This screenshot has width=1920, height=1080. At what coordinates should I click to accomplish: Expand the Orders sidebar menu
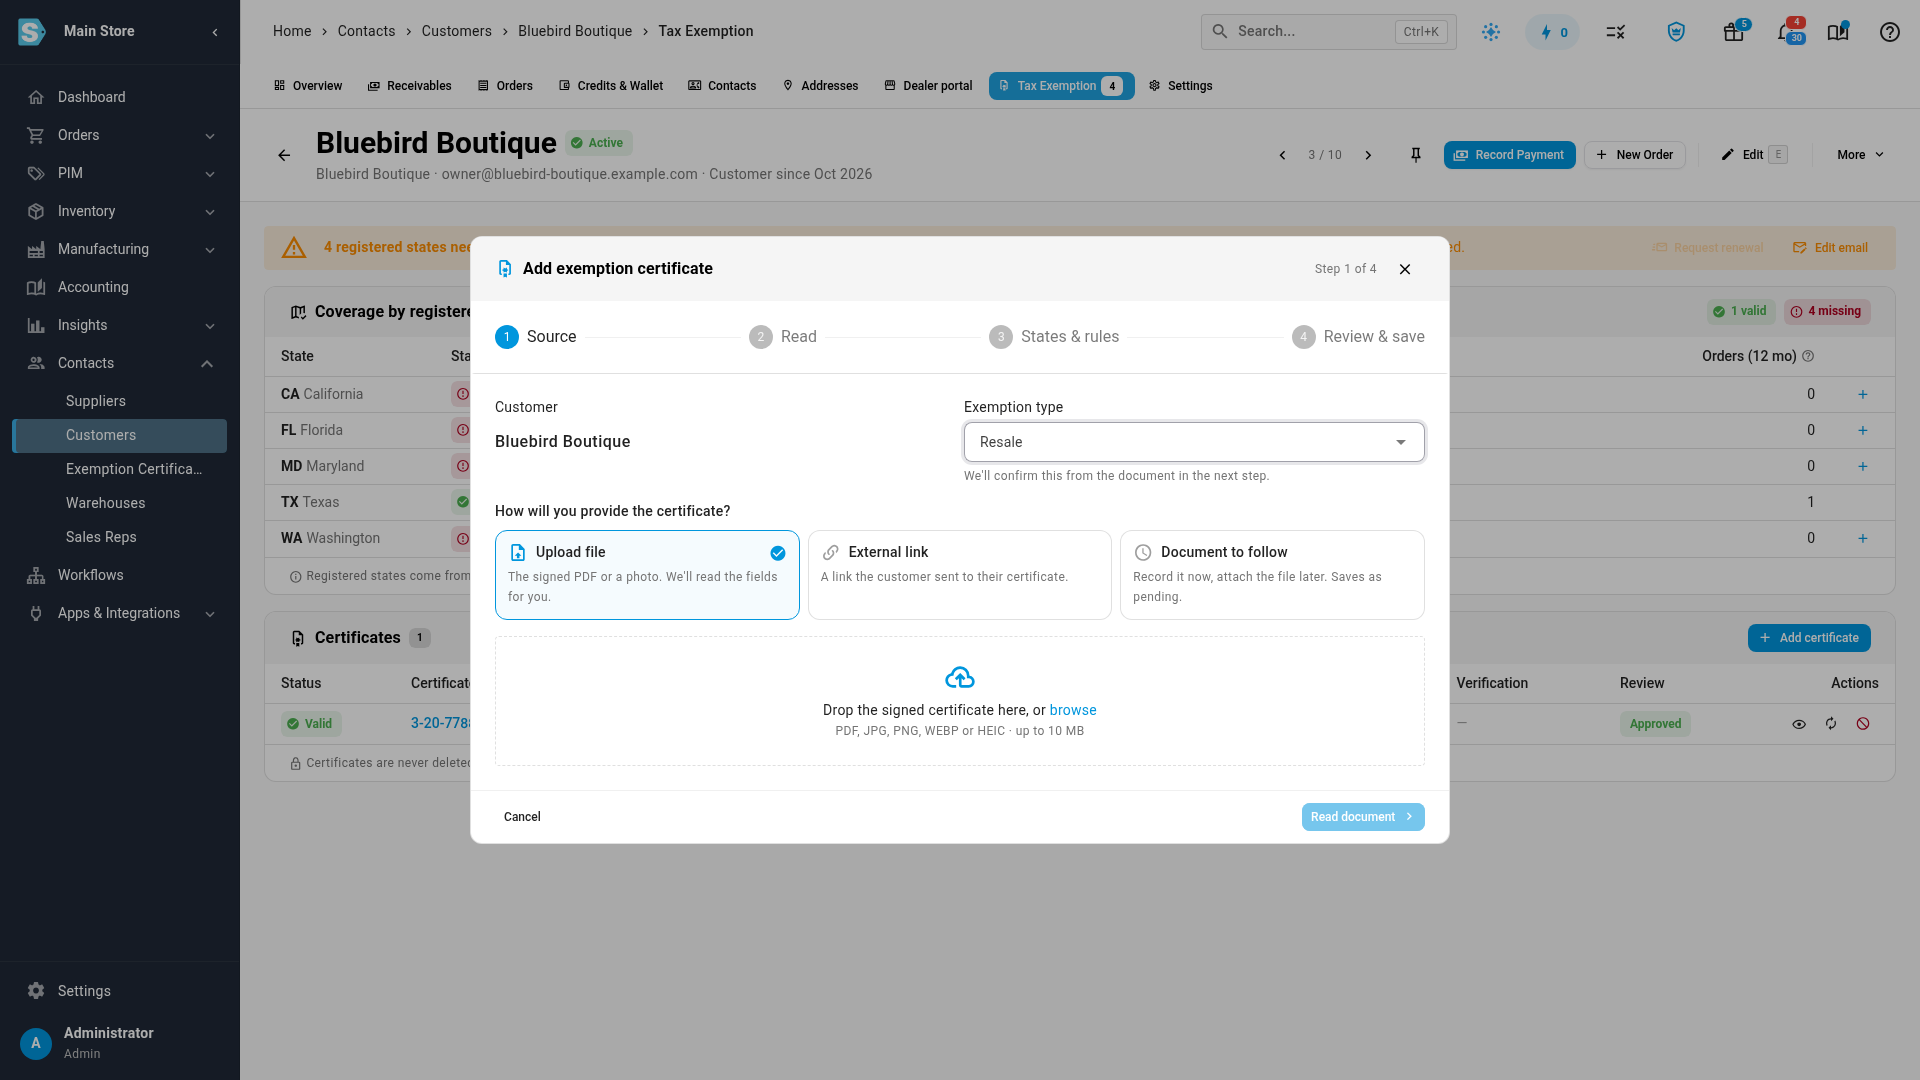120,135
